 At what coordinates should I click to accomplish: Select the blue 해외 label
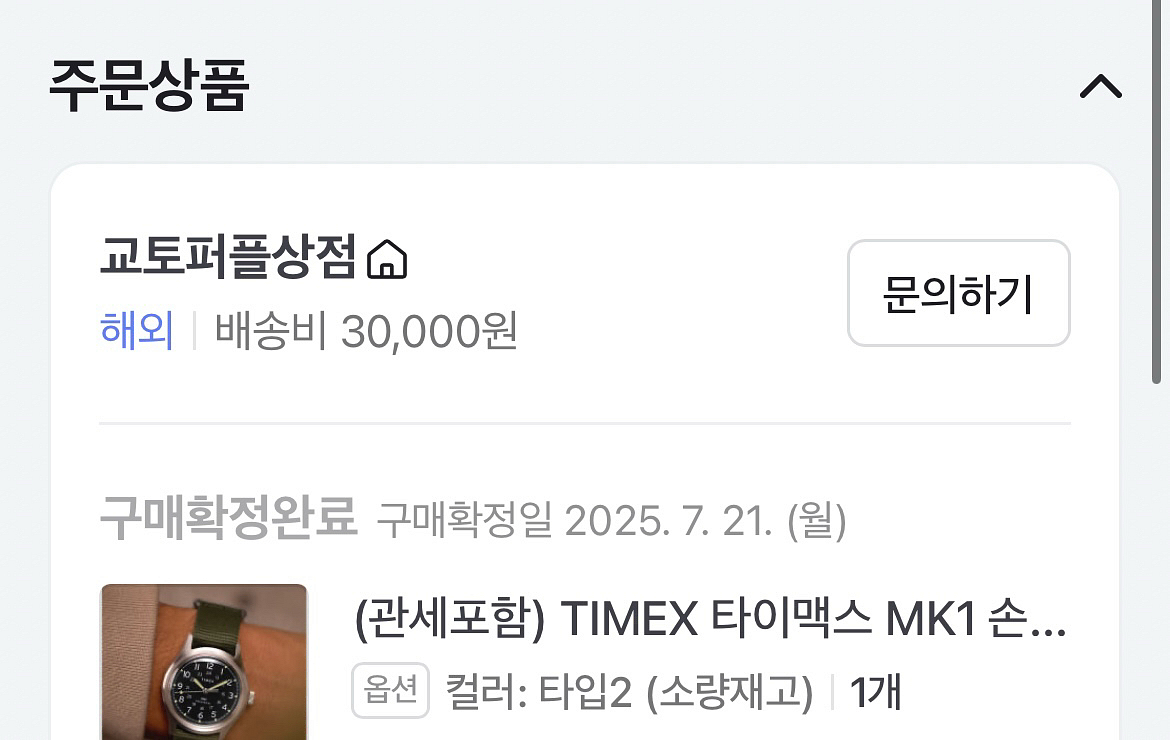pos(137,330)
